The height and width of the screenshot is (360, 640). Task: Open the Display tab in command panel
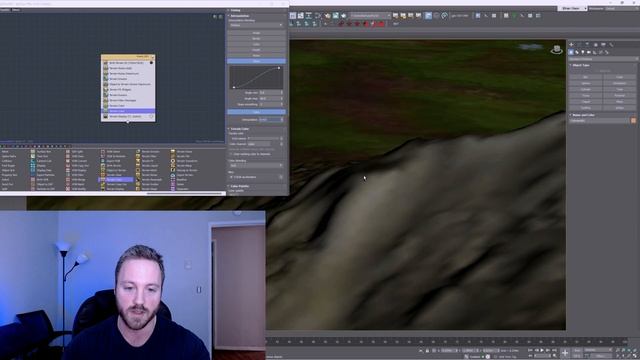tap(603, 44)
